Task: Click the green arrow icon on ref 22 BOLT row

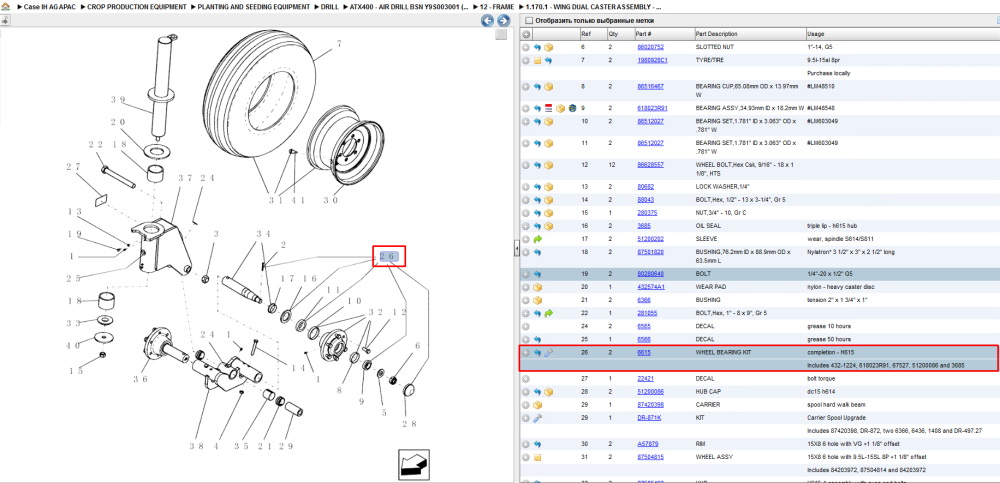Action: (x=548, y=313)
